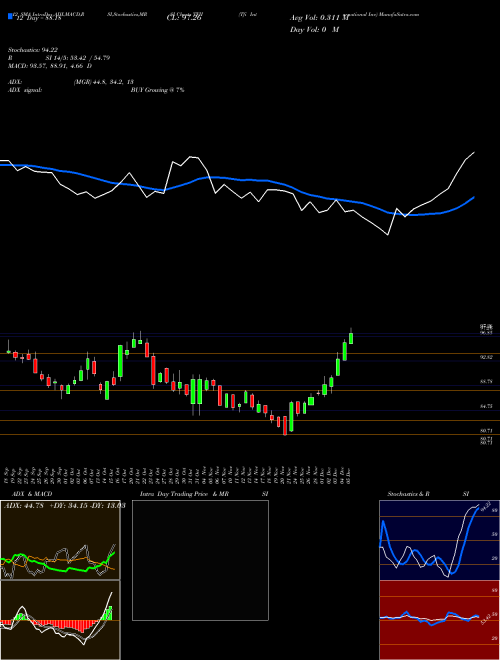The width and height of the screenshot is (500, 660).
Task: Select the last green candlestick on the right
Action: (351, 338)
